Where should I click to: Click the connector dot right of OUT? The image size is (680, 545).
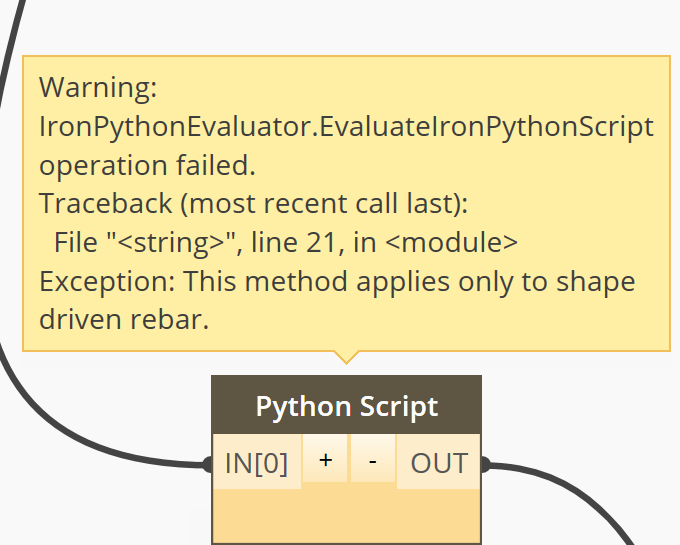(x=485, y=464)
